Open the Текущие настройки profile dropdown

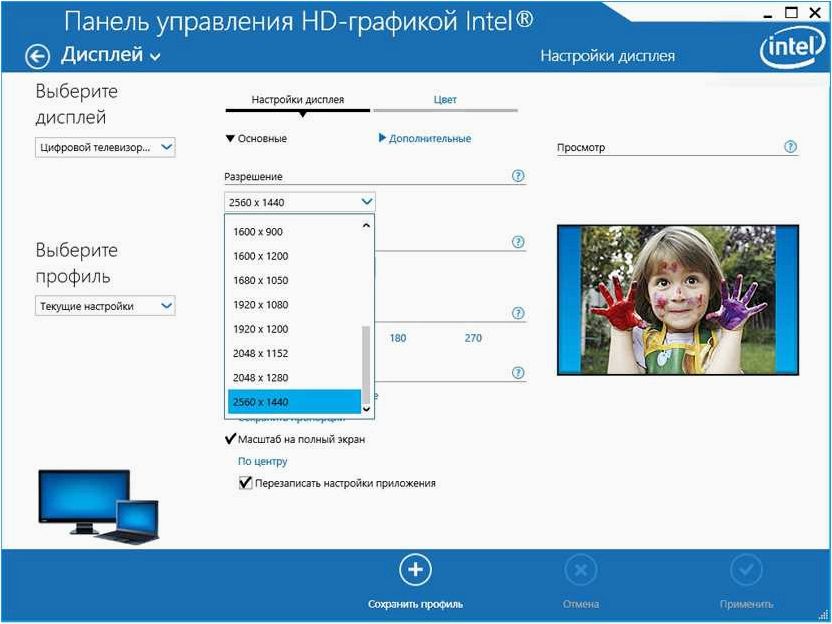click(105, 306)
